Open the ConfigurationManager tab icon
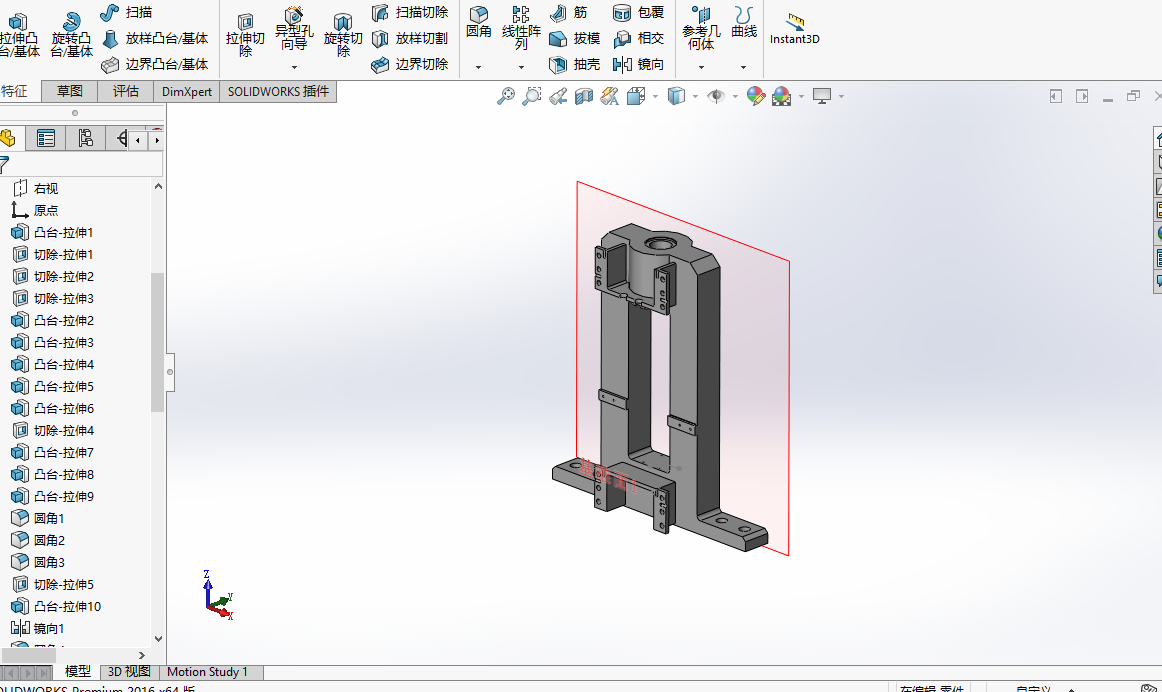 pyautogui.click(x=85, y=138)
